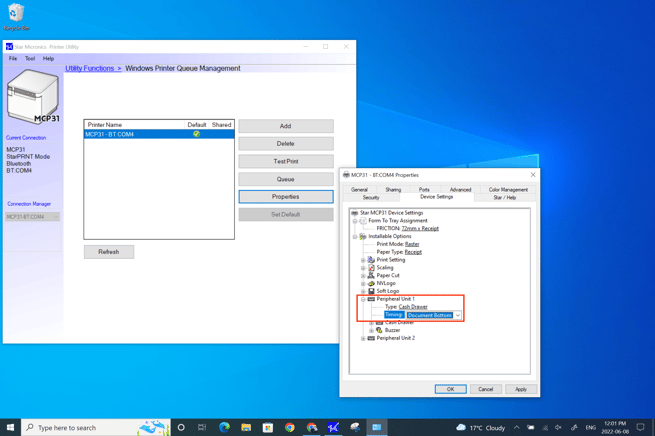Open the MCP31-BT:COM4 connection dropdown
The height and width of the screenshot is (436, 655).
click(33, 217)
